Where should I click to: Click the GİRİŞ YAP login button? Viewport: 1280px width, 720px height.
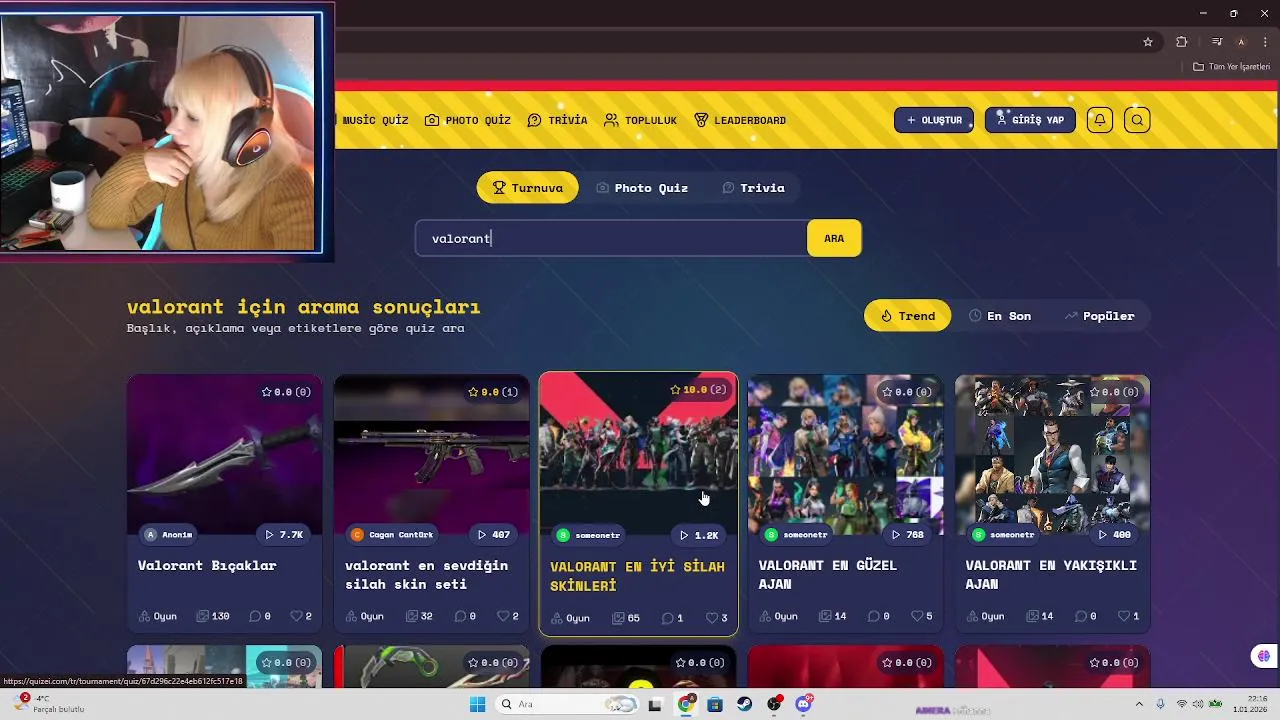[x=1030, y=120]
